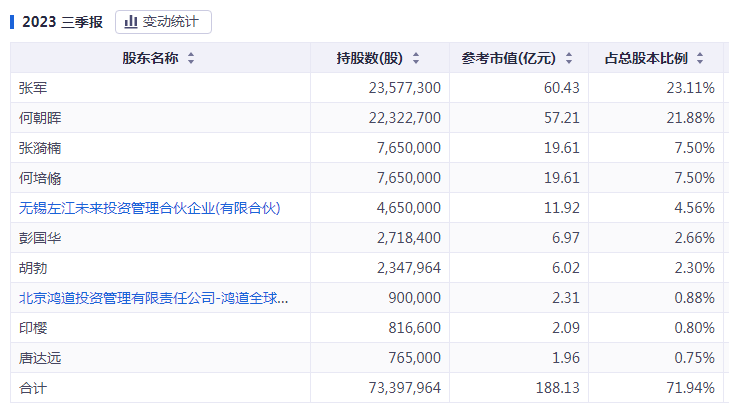This screenshot has width=729, height=412.
Task: Open the 变动统计 button
Action: coord(163,21)
